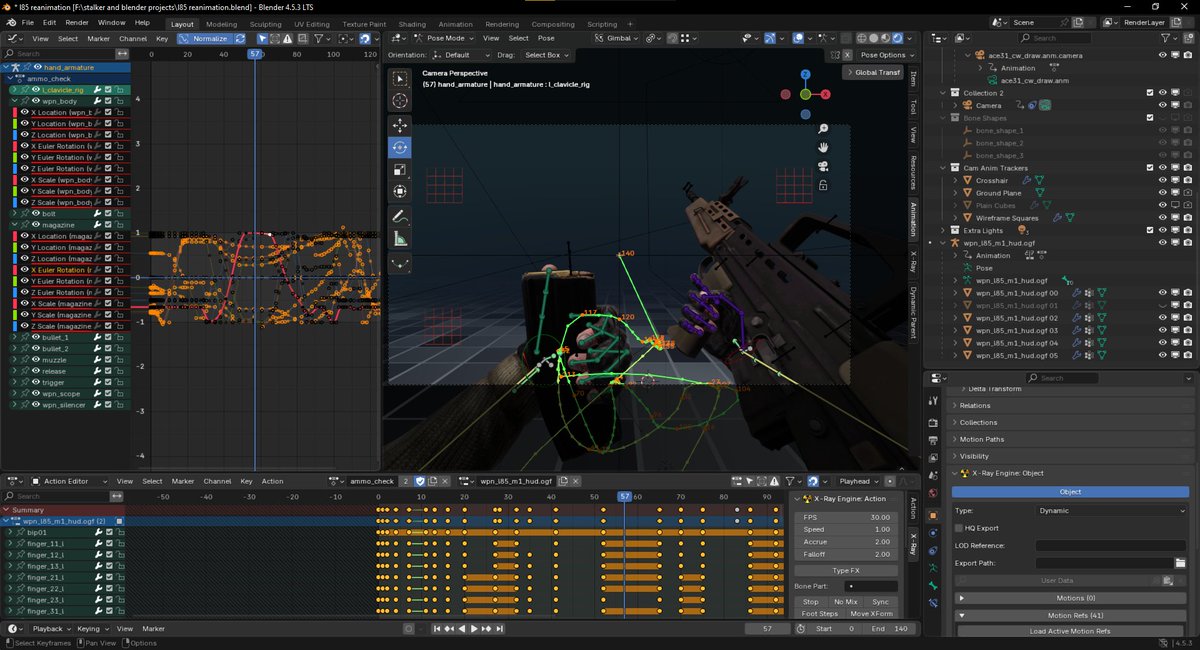Screen dimensions: 1200x650
Task: Open Channel menu in Action Editor header
Action: 216,481
